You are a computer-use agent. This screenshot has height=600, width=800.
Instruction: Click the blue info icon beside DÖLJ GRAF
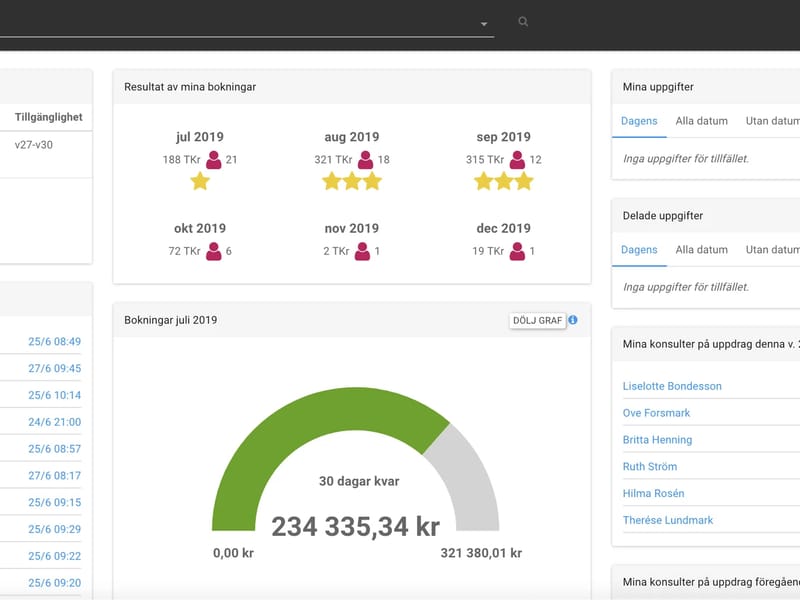tap(573, 320)
